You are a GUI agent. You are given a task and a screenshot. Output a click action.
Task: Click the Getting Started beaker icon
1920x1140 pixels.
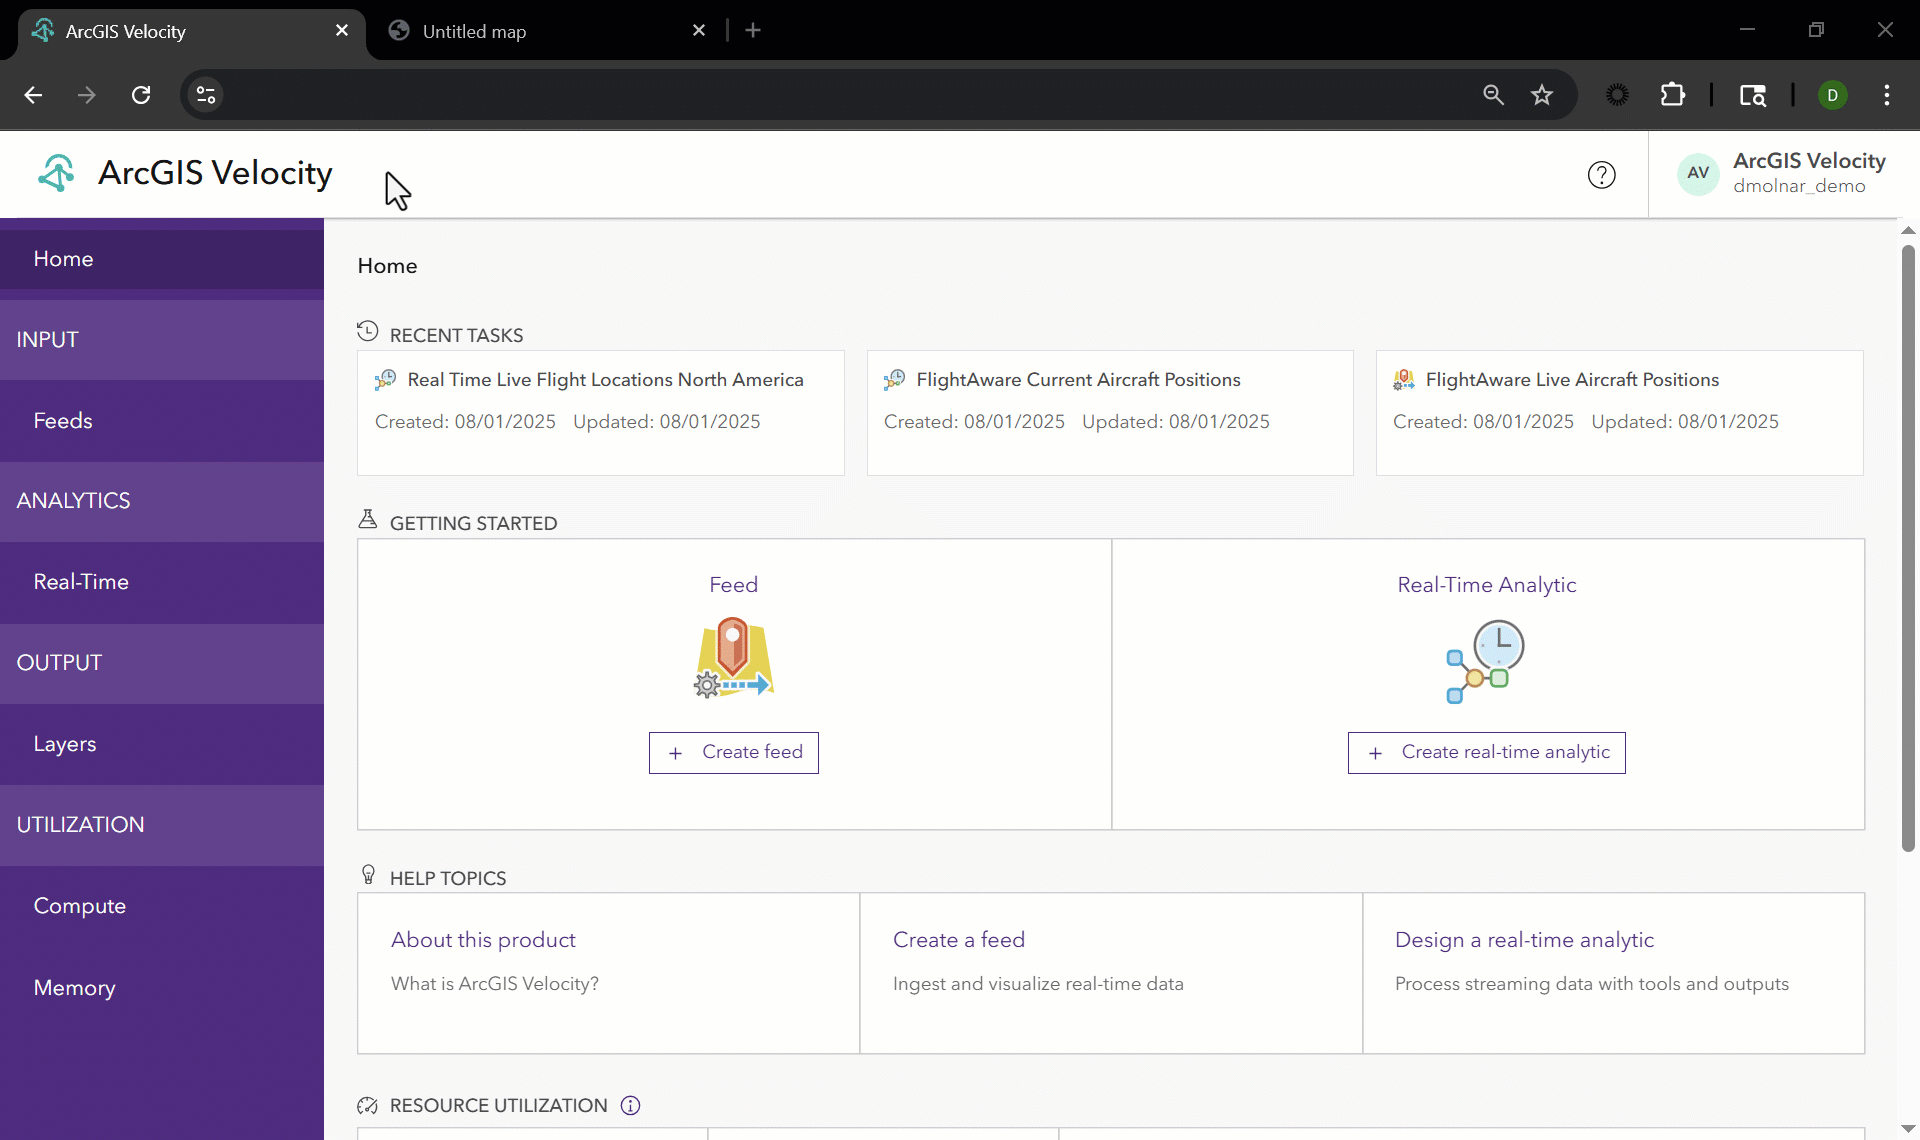367,519
